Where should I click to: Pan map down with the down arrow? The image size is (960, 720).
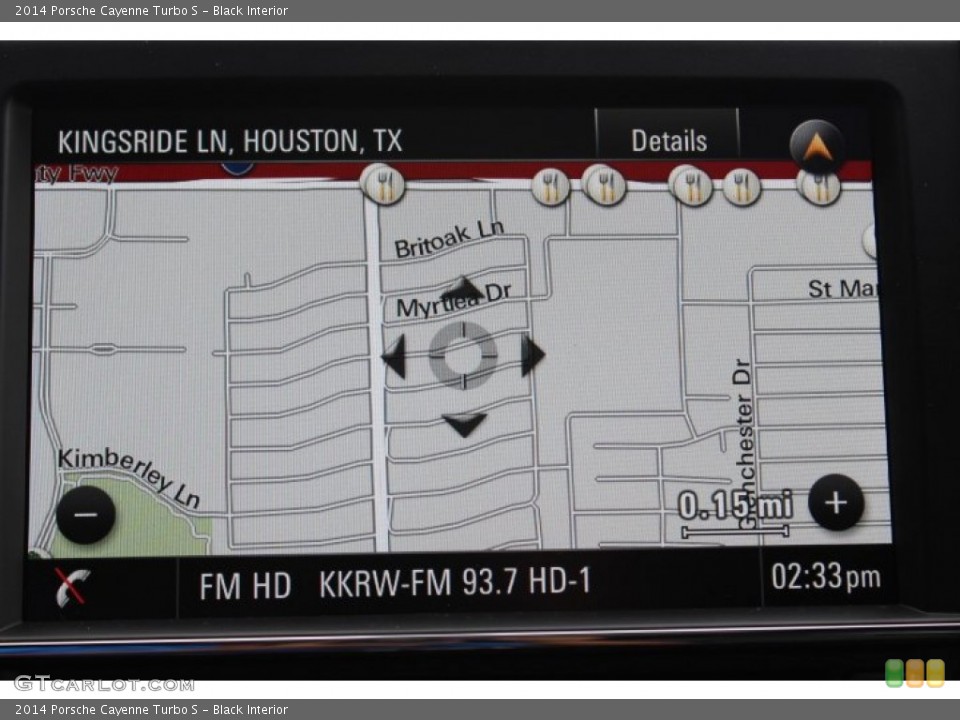click(464, 425)
